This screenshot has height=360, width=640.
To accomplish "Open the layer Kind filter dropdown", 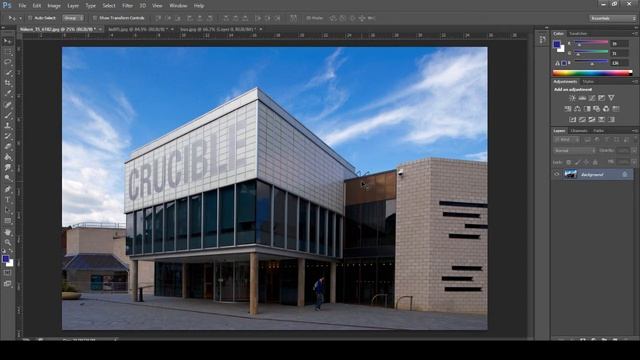I will 568,140.
